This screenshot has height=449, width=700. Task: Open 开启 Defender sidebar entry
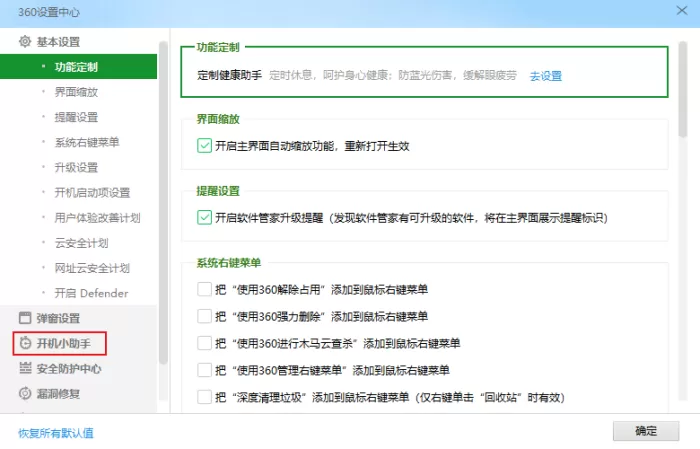[x=91, y=293]
